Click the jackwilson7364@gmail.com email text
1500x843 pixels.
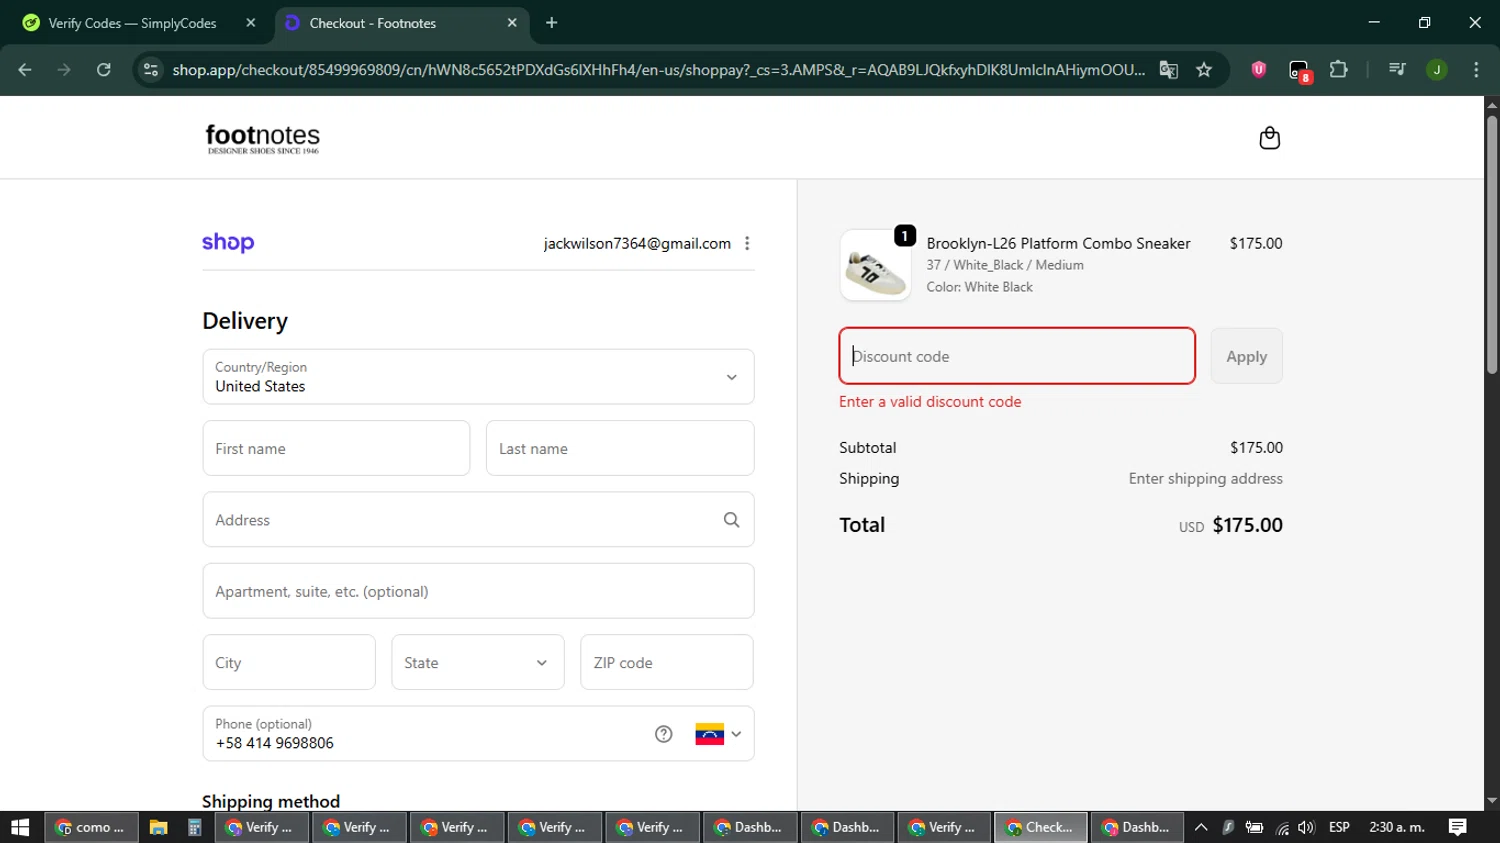tap(637, 243)
